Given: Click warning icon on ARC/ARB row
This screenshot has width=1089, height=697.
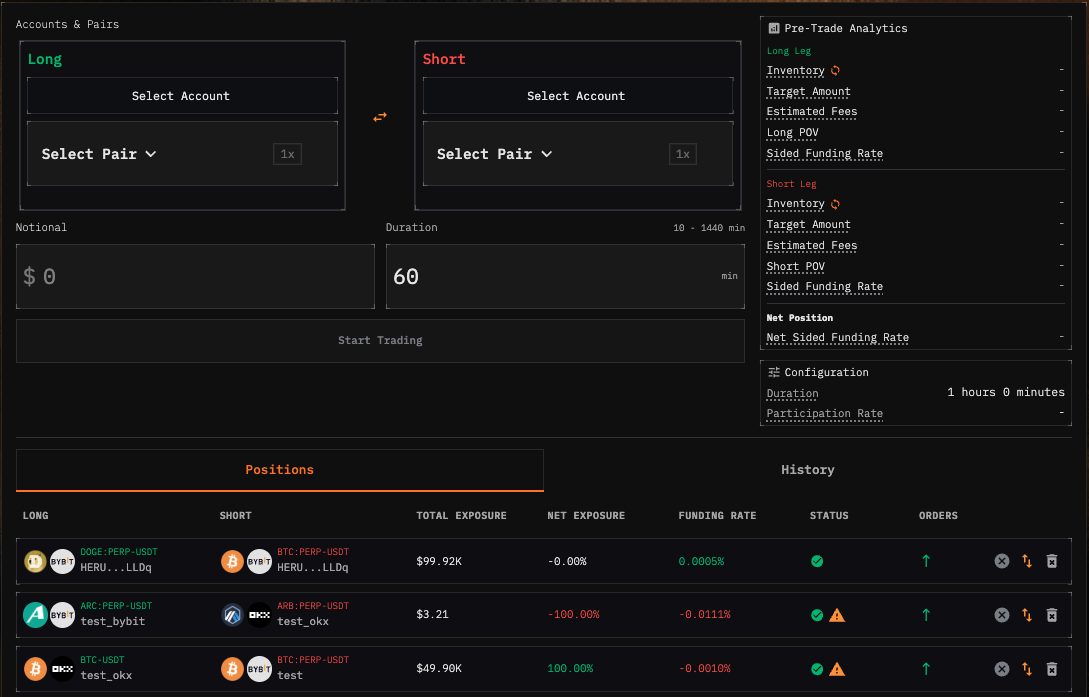Looking at the screenshot, I should click(838, 615).
